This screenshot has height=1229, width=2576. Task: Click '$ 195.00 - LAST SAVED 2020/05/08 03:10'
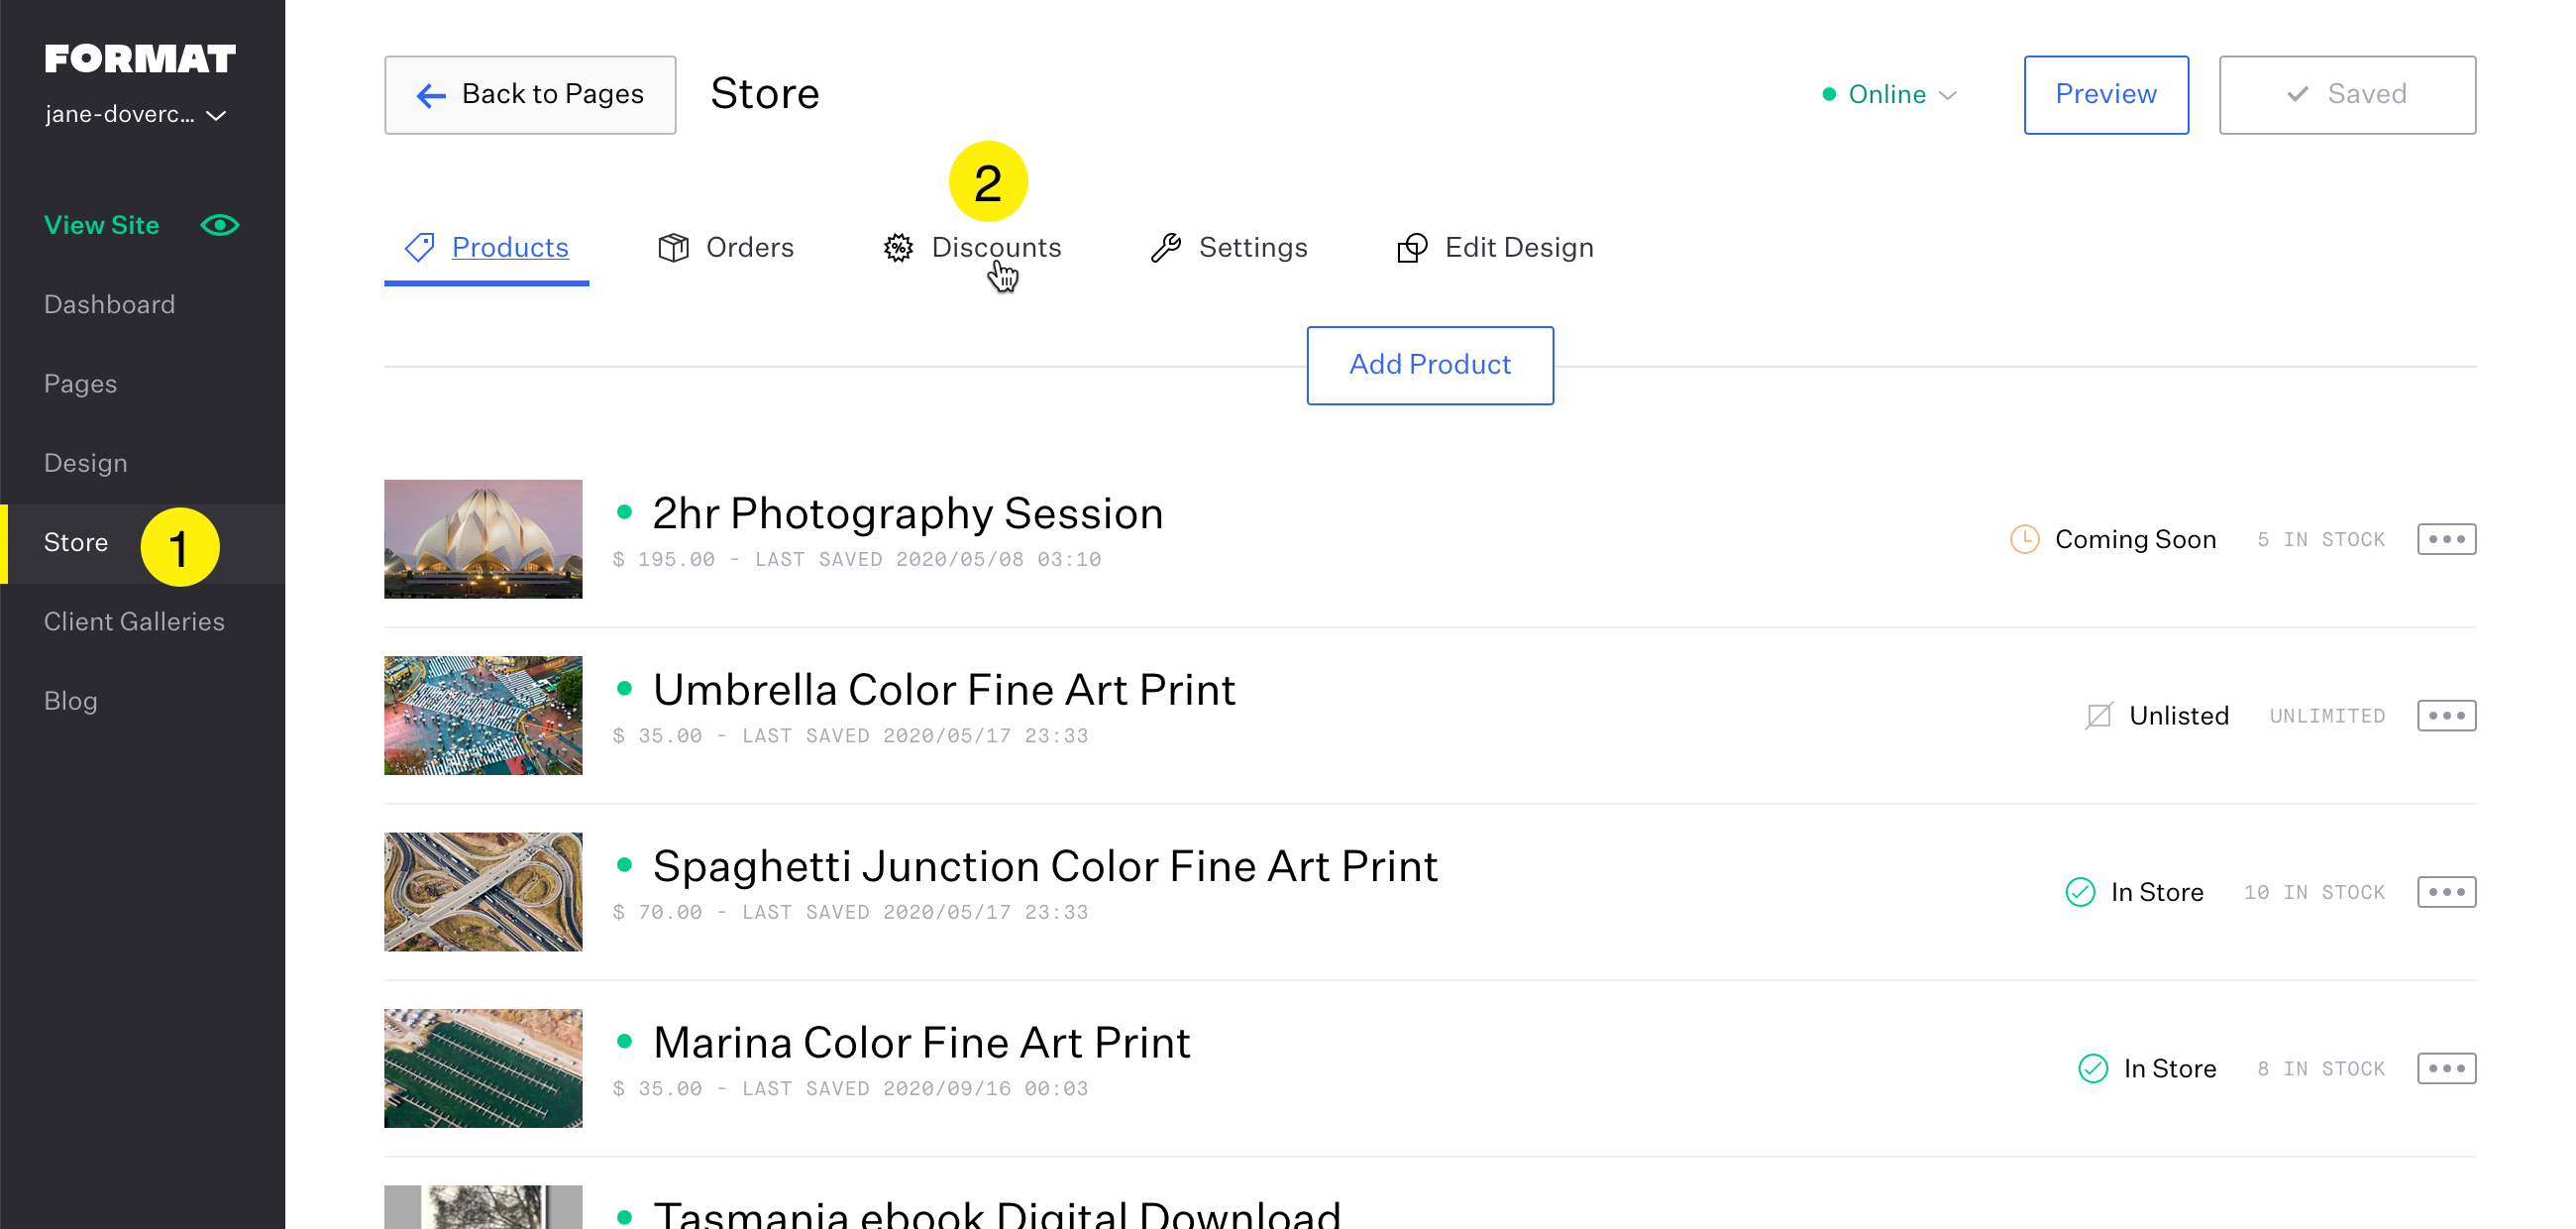coord(857,560)
